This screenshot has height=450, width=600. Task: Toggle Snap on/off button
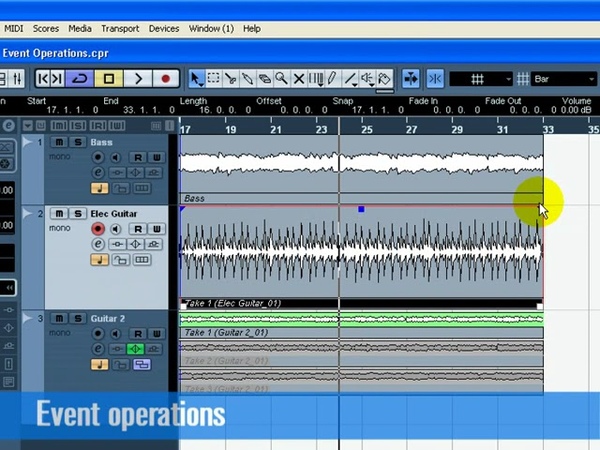(x=435, y=79)
